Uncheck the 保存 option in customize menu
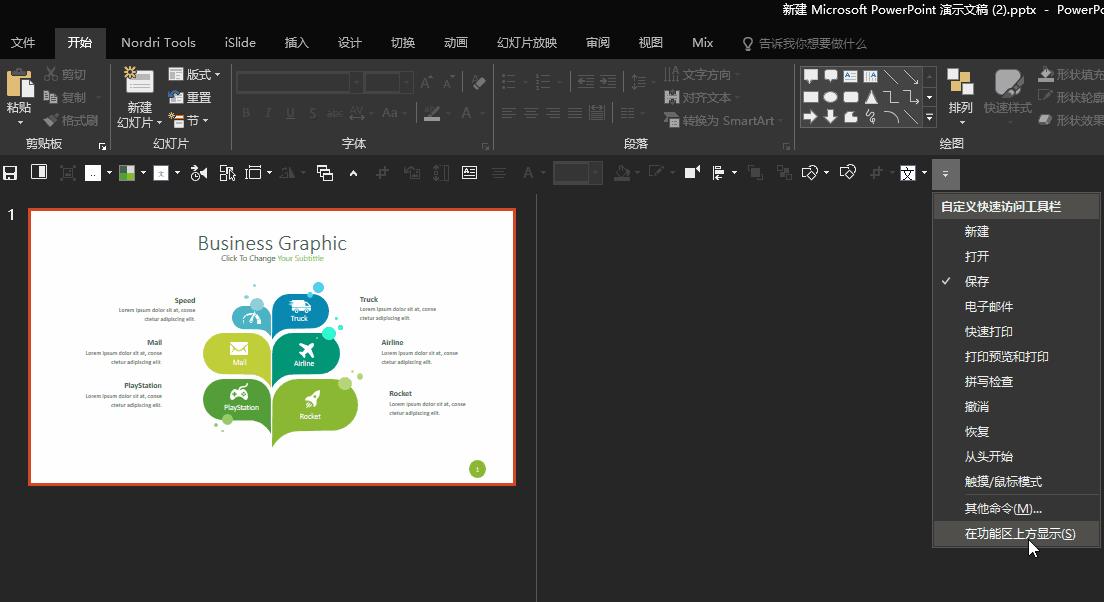Image resolution: width=1104 pixels, height=602 pixels. tap(976, 282)
